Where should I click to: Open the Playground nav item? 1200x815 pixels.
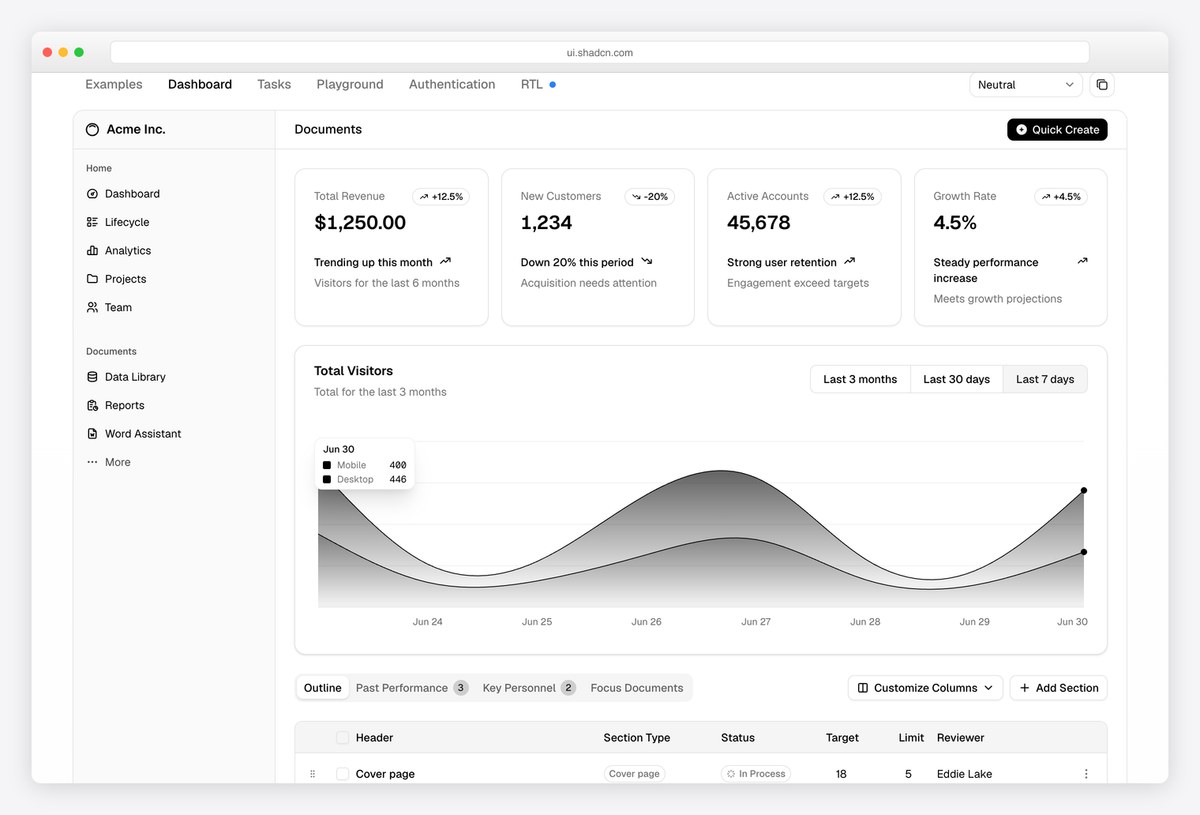350,85
